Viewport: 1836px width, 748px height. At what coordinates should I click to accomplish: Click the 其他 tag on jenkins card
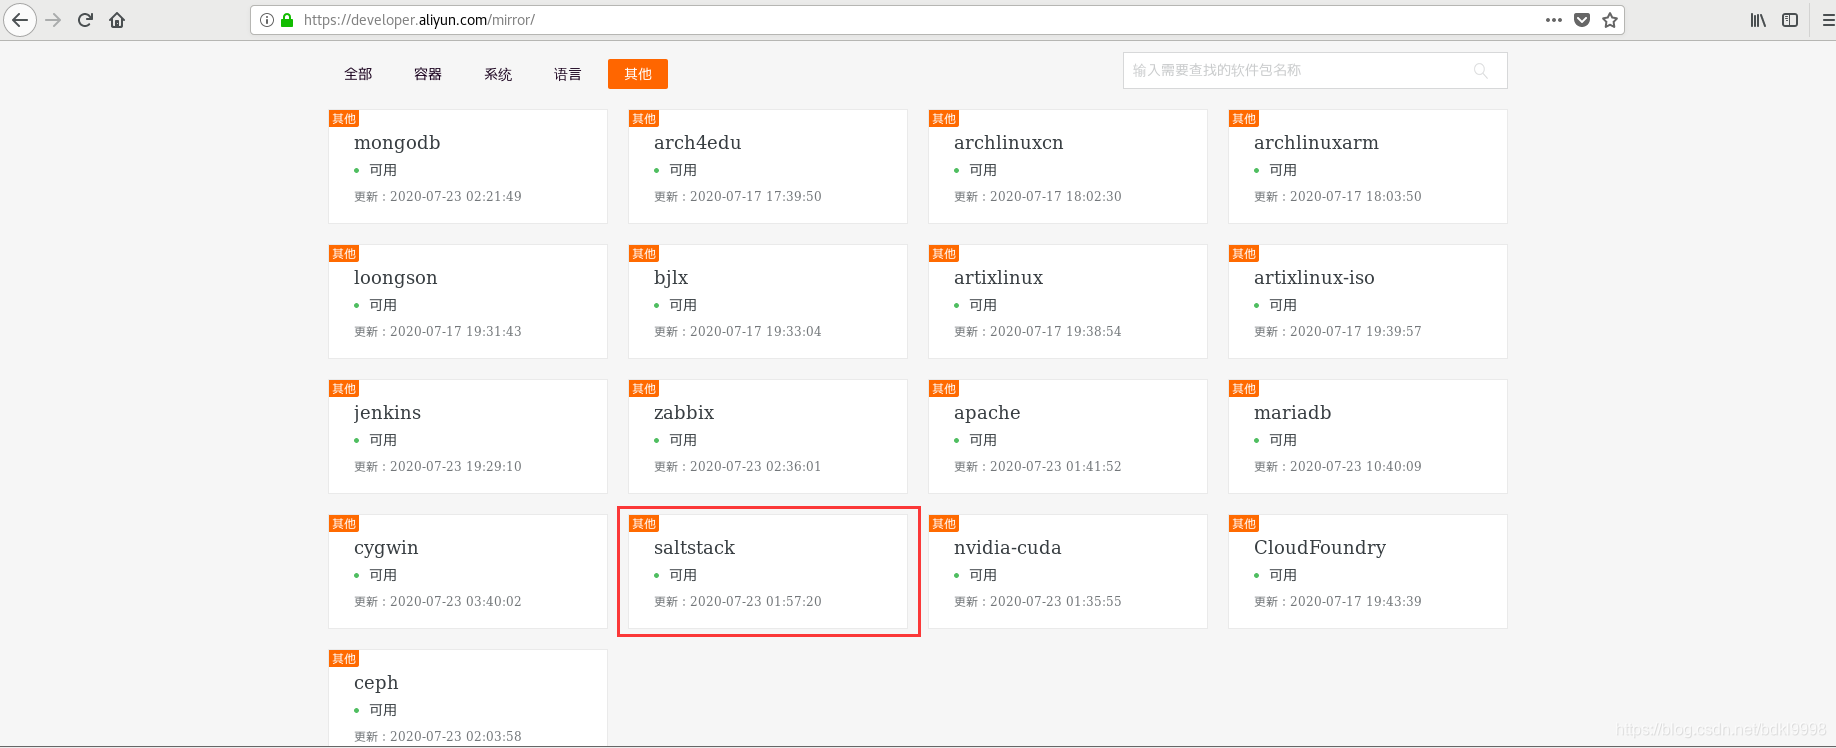tap(344, 389)
